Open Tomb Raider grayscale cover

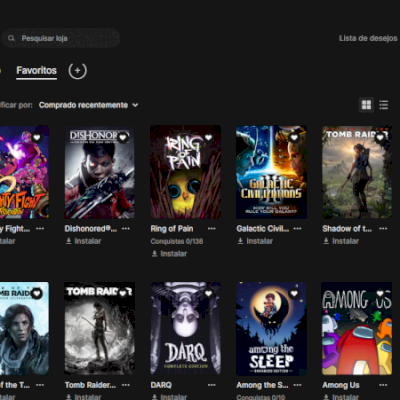pos(99,329)
